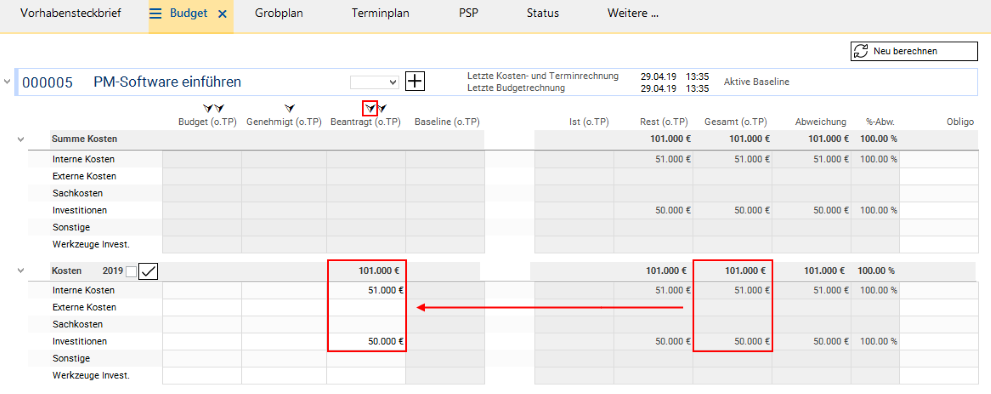Screen dimensions: 991x394
Task: Click the Obligo column header
Action: (x=960, y=122)
